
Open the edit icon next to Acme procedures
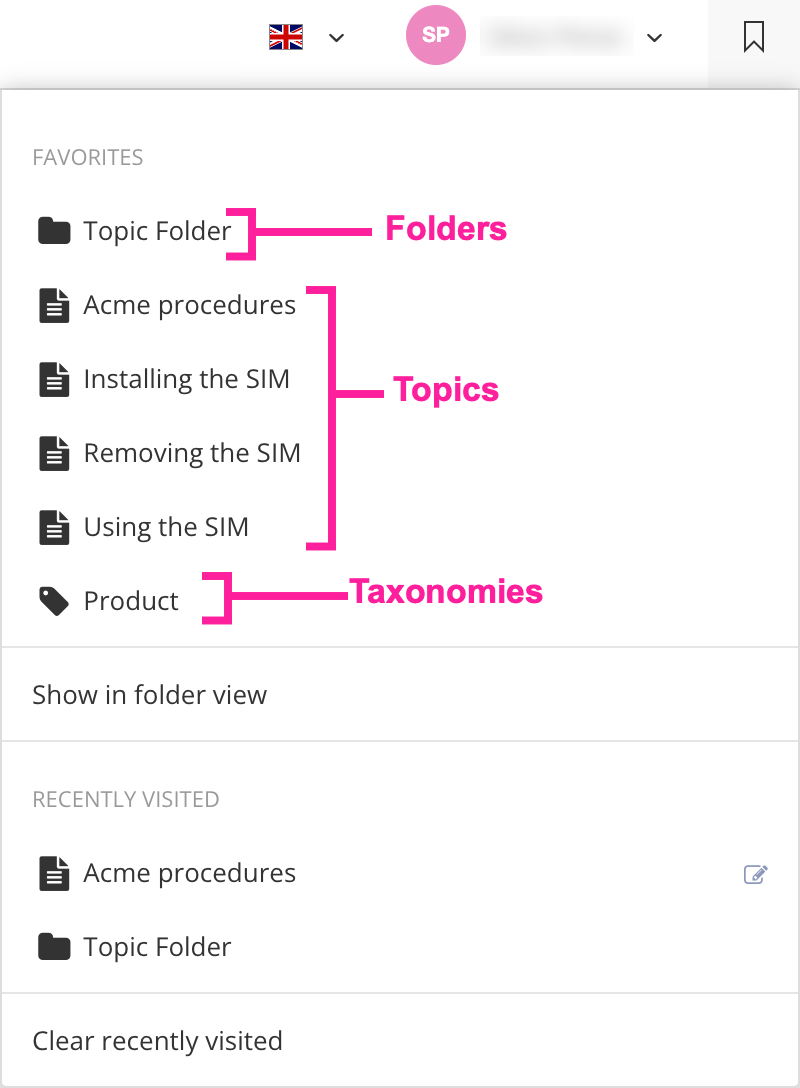[755, 874]
